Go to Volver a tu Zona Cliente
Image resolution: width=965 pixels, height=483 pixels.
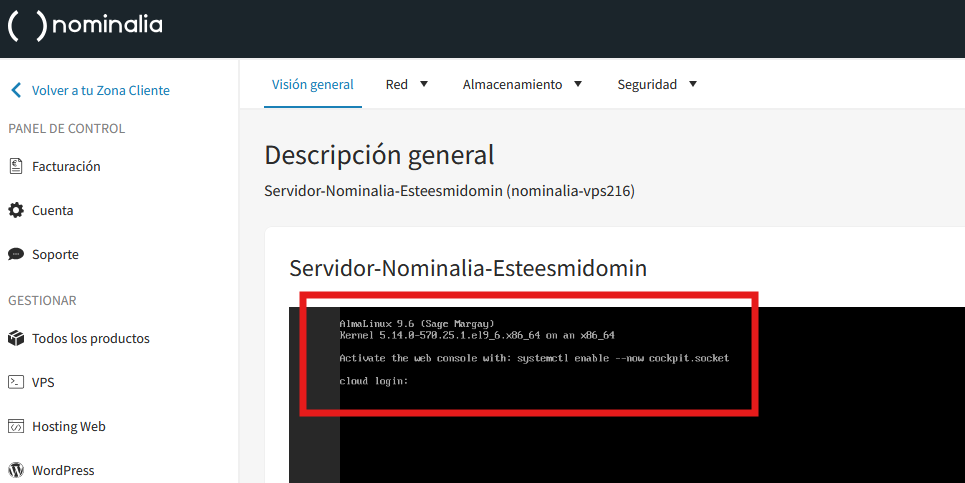100,90
